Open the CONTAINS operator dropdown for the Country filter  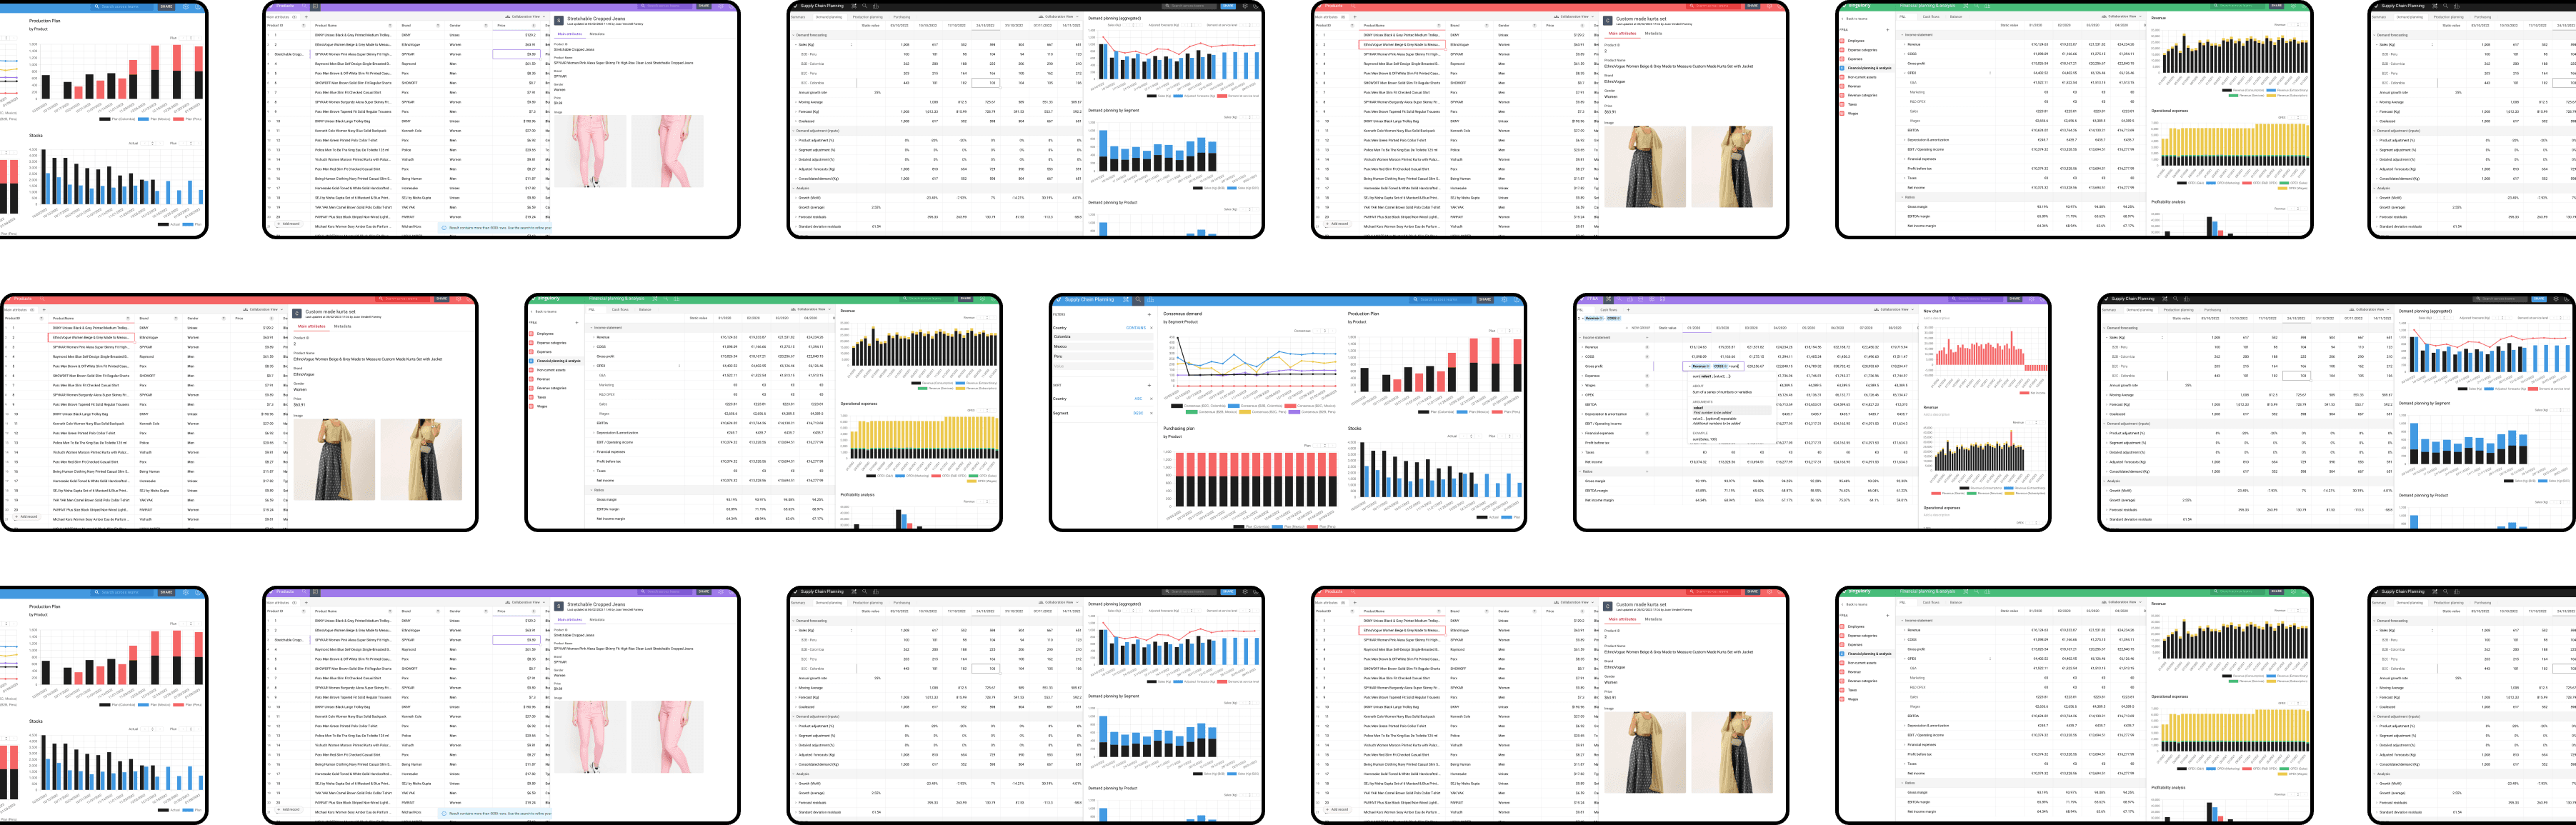(1137, 328)
